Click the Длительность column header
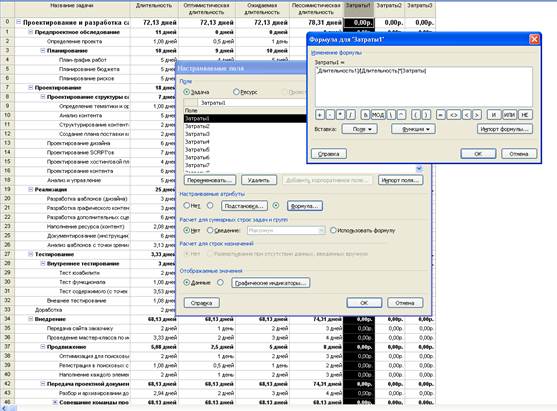This screenshot has height=411, width=557. [x=154, y=9]
